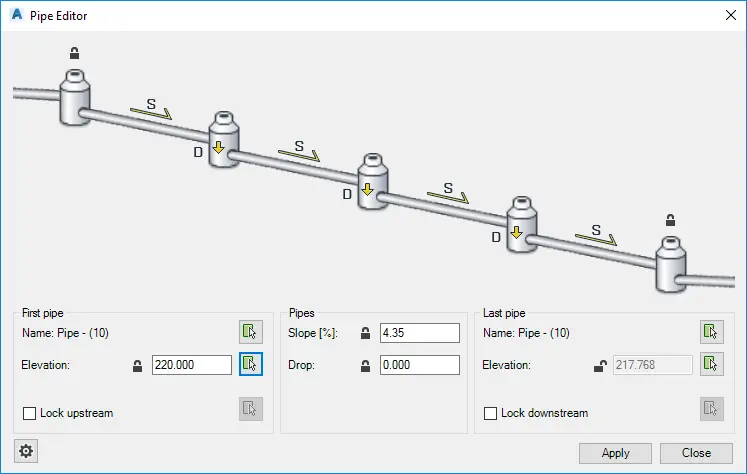
Task: Click disabled pick icon beside Lock upstream
Action: pos(251,409)
